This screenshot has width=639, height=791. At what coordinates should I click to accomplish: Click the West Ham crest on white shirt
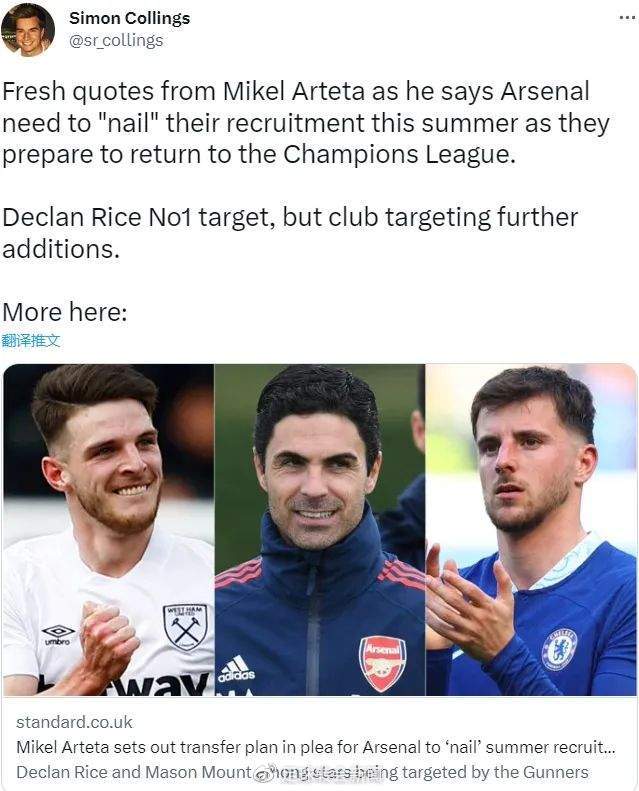pos(185,627)
